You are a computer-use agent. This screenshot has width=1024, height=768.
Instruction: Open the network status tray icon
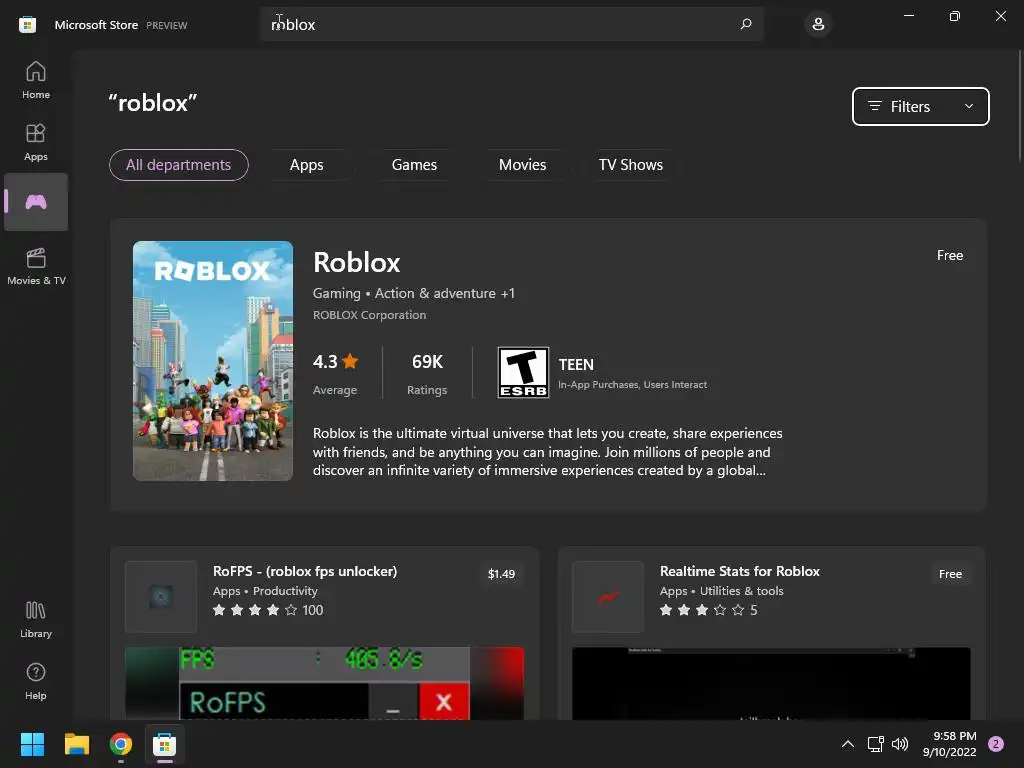tap(875, 744)
